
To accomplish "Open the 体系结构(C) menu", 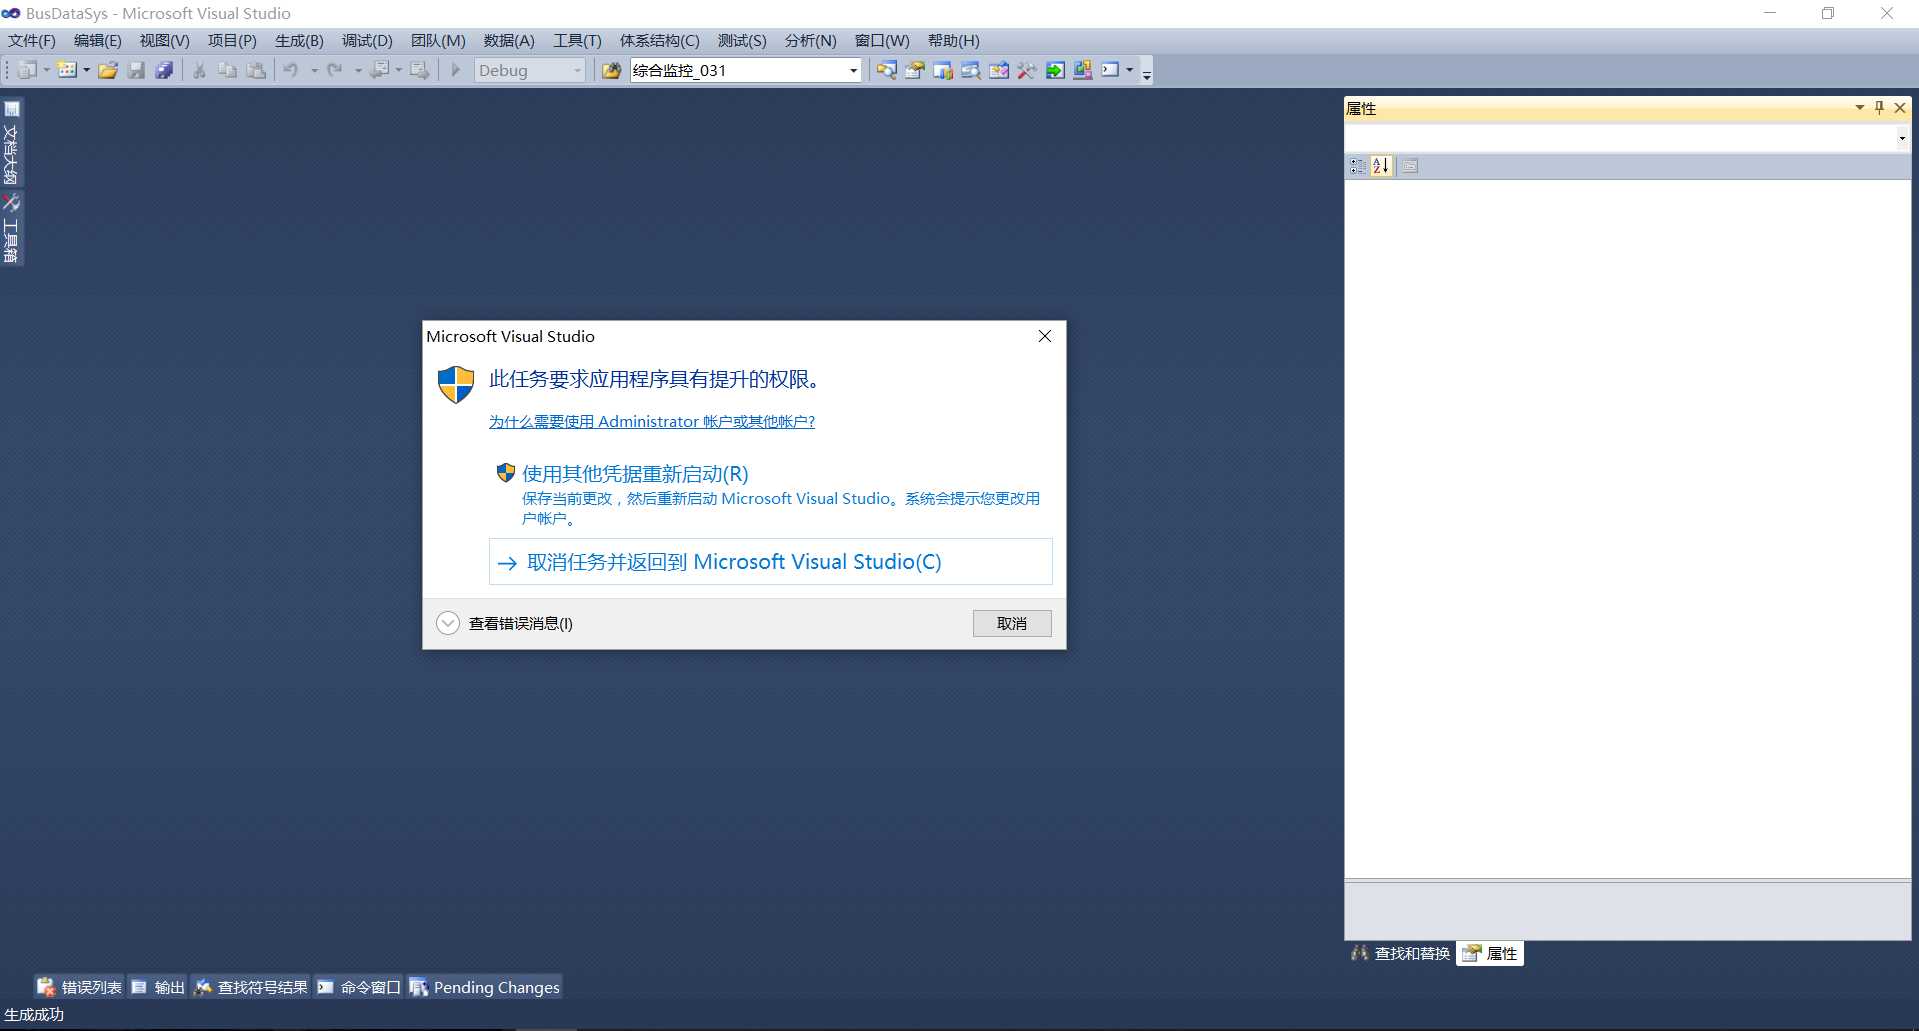I will [659, 41].
